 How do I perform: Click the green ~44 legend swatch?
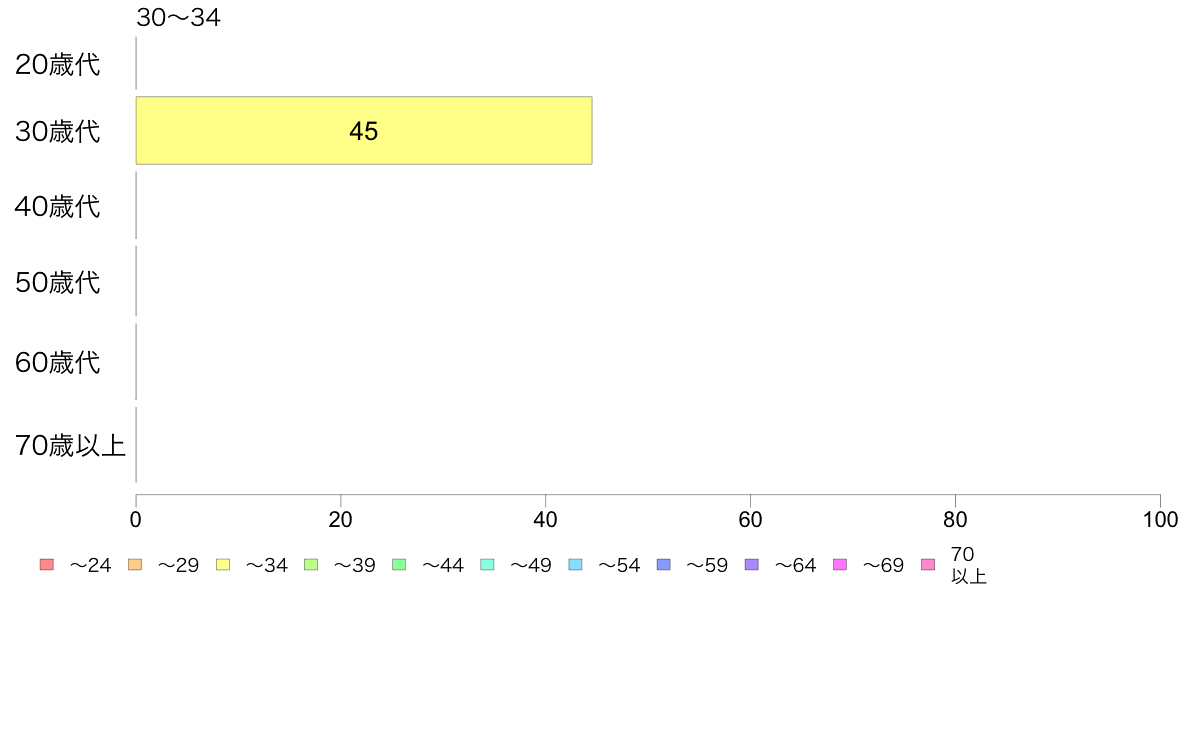coord(399,565)
